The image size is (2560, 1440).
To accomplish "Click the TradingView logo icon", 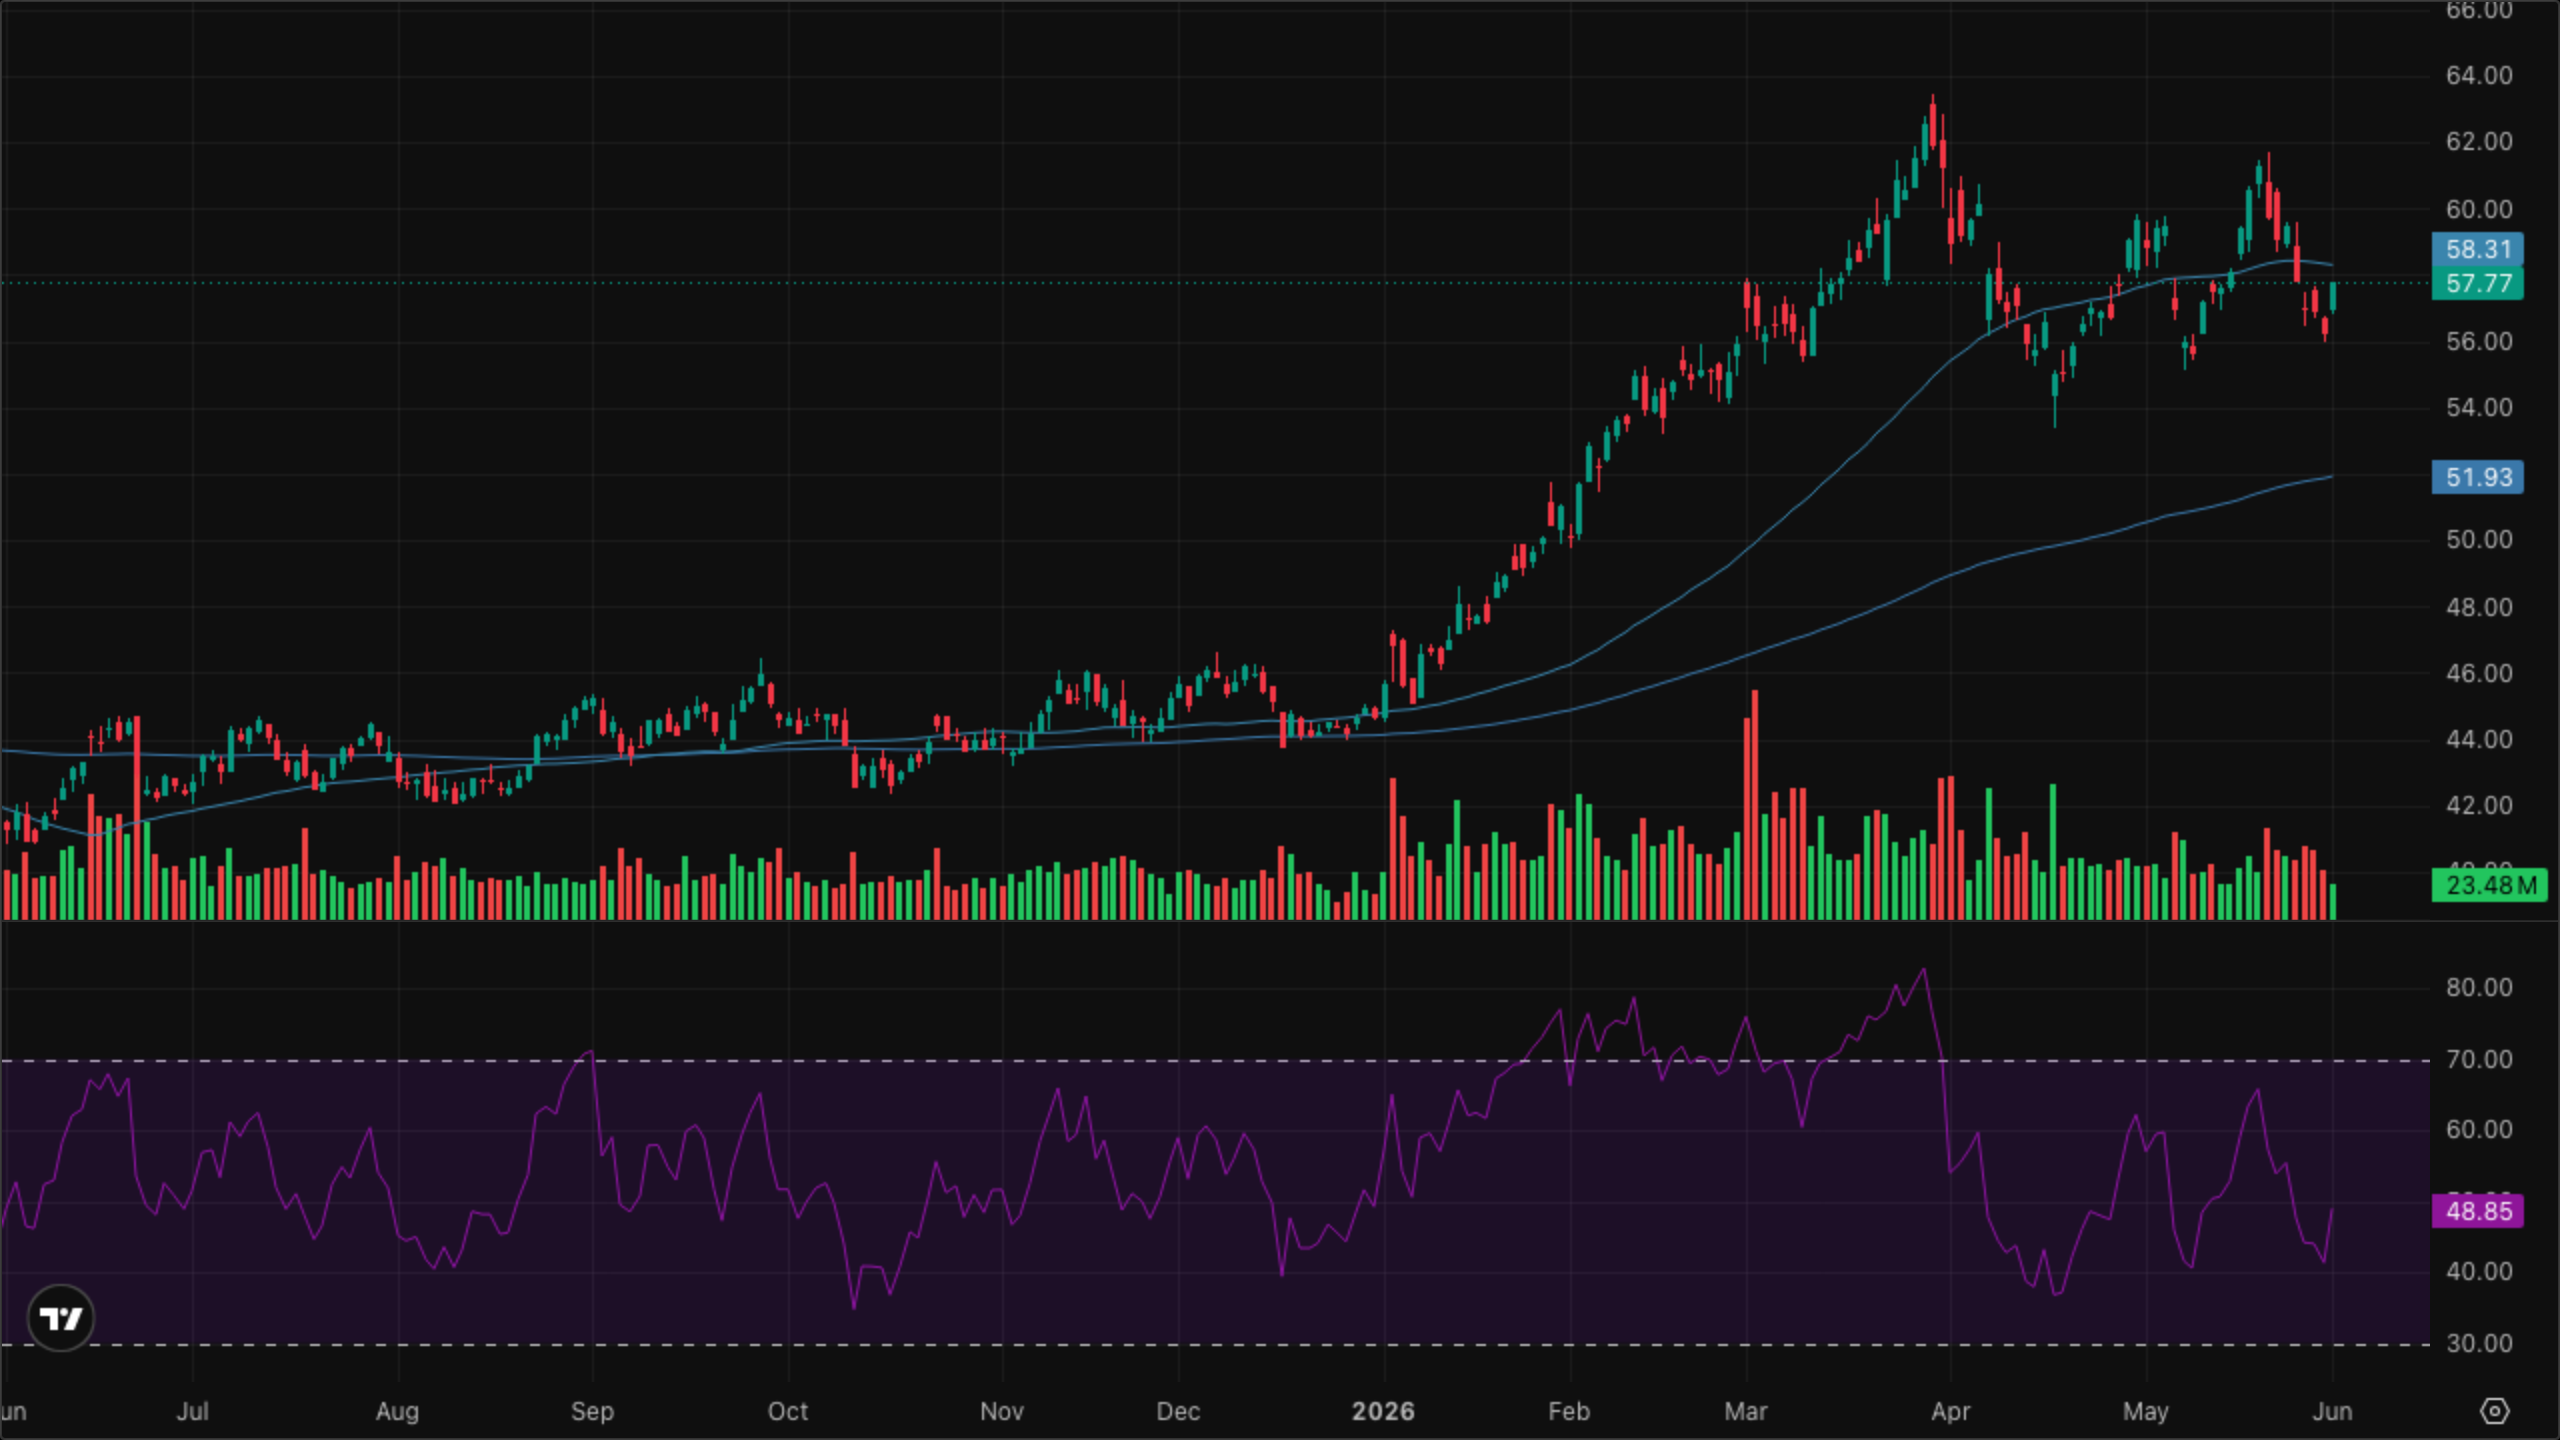I will [x=60, y=1318].
